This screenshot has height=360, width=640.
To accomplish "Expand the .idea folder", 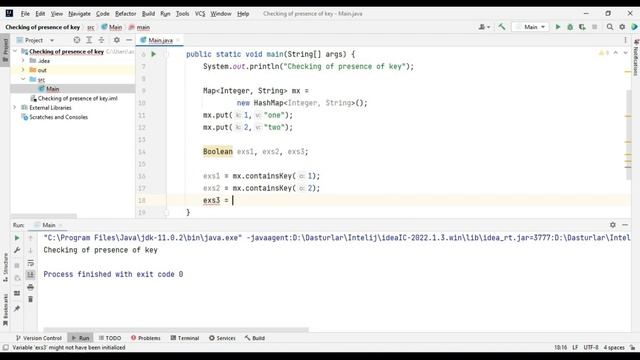I will tap(23, 60).
